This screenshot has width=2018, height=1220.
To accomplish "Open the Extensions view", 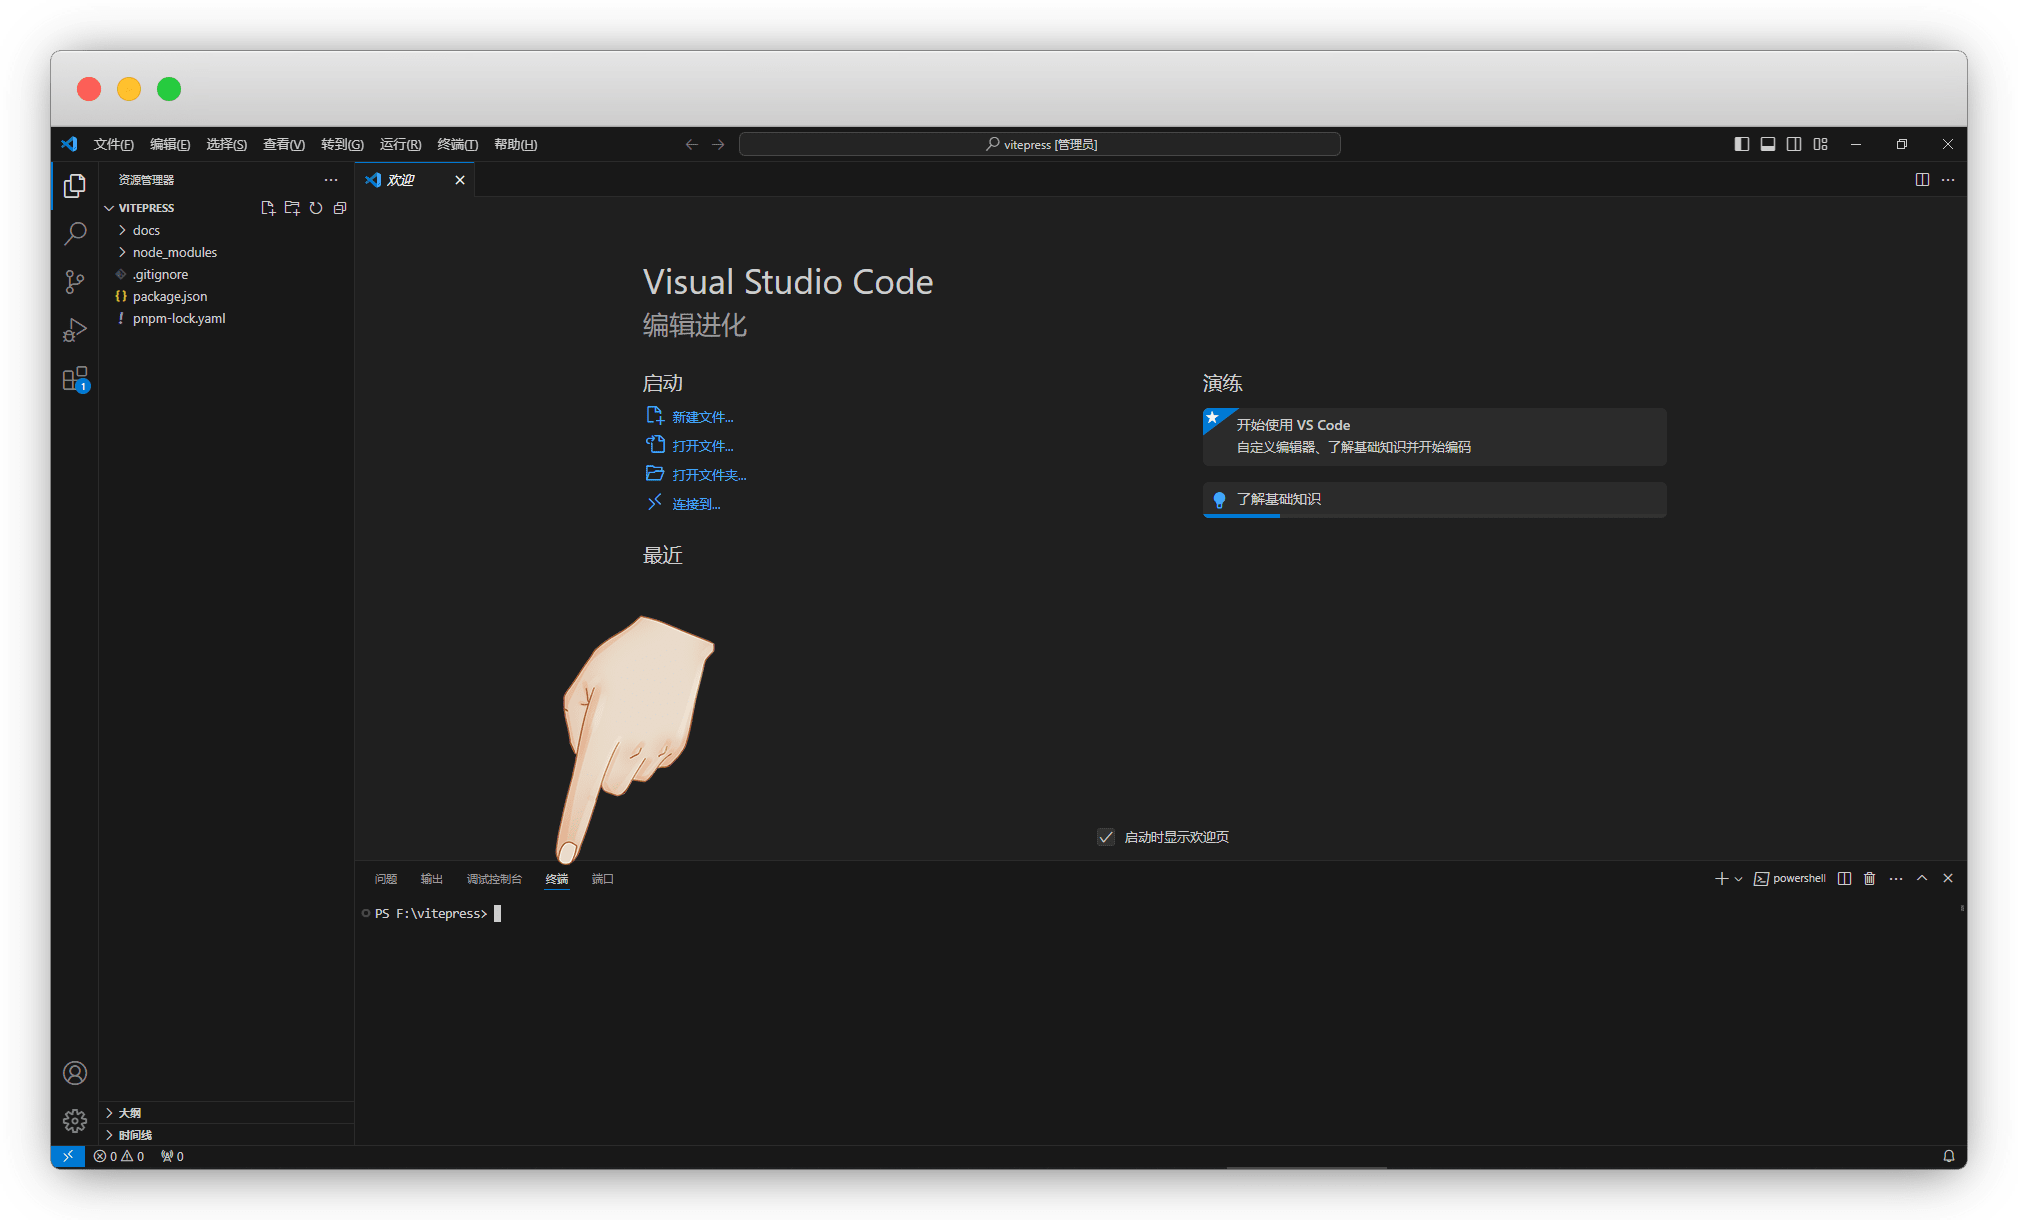I will point(75,379).
